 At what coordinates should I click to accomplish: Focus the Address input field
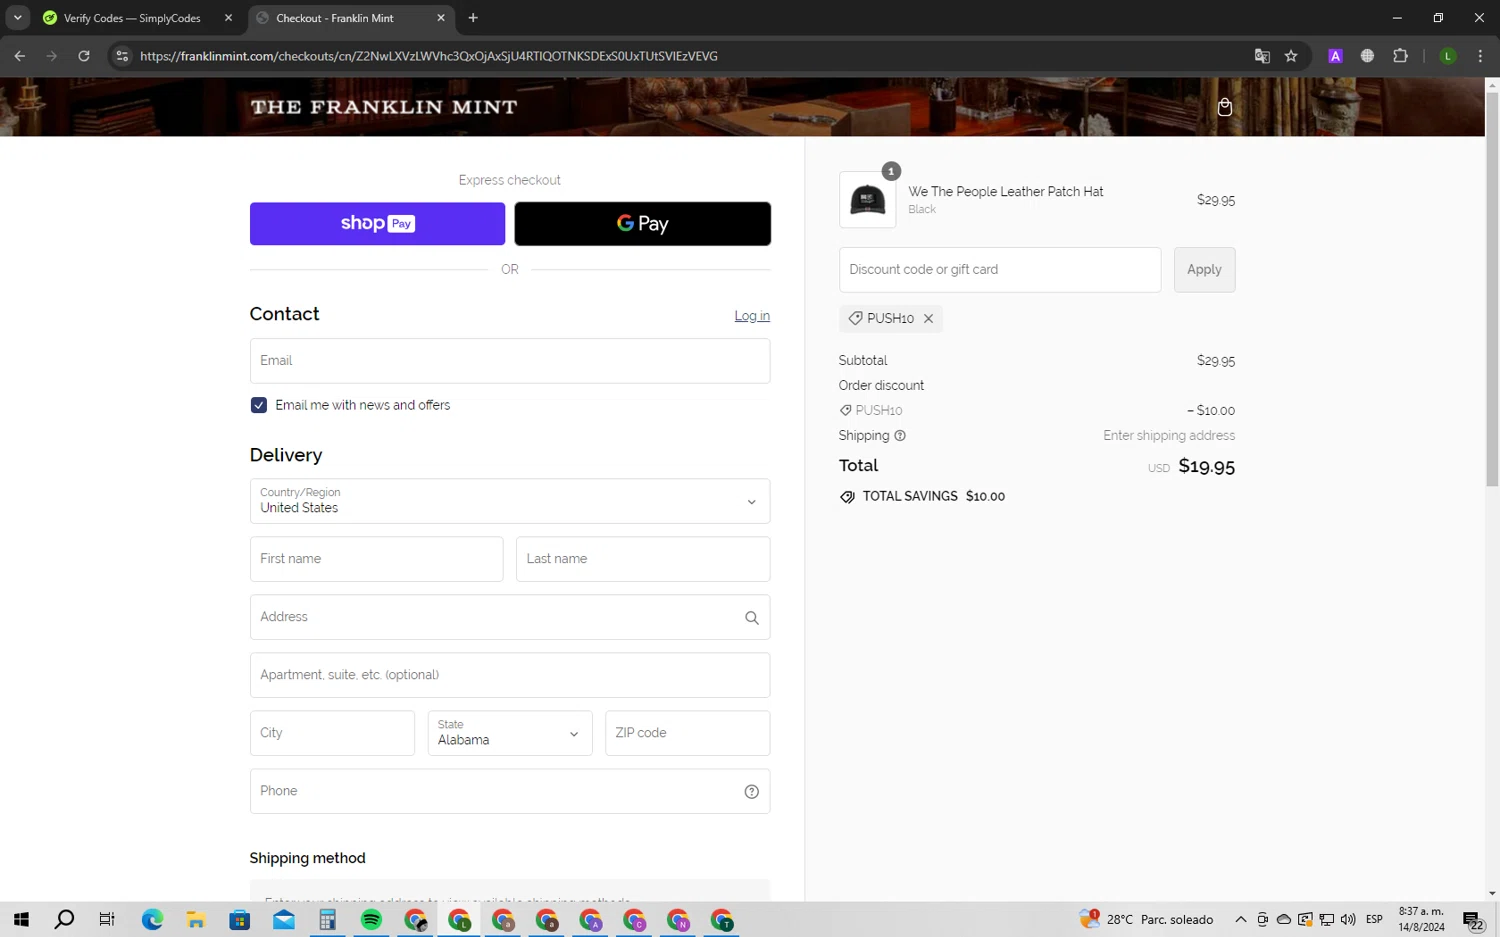[x=510, y=617]
